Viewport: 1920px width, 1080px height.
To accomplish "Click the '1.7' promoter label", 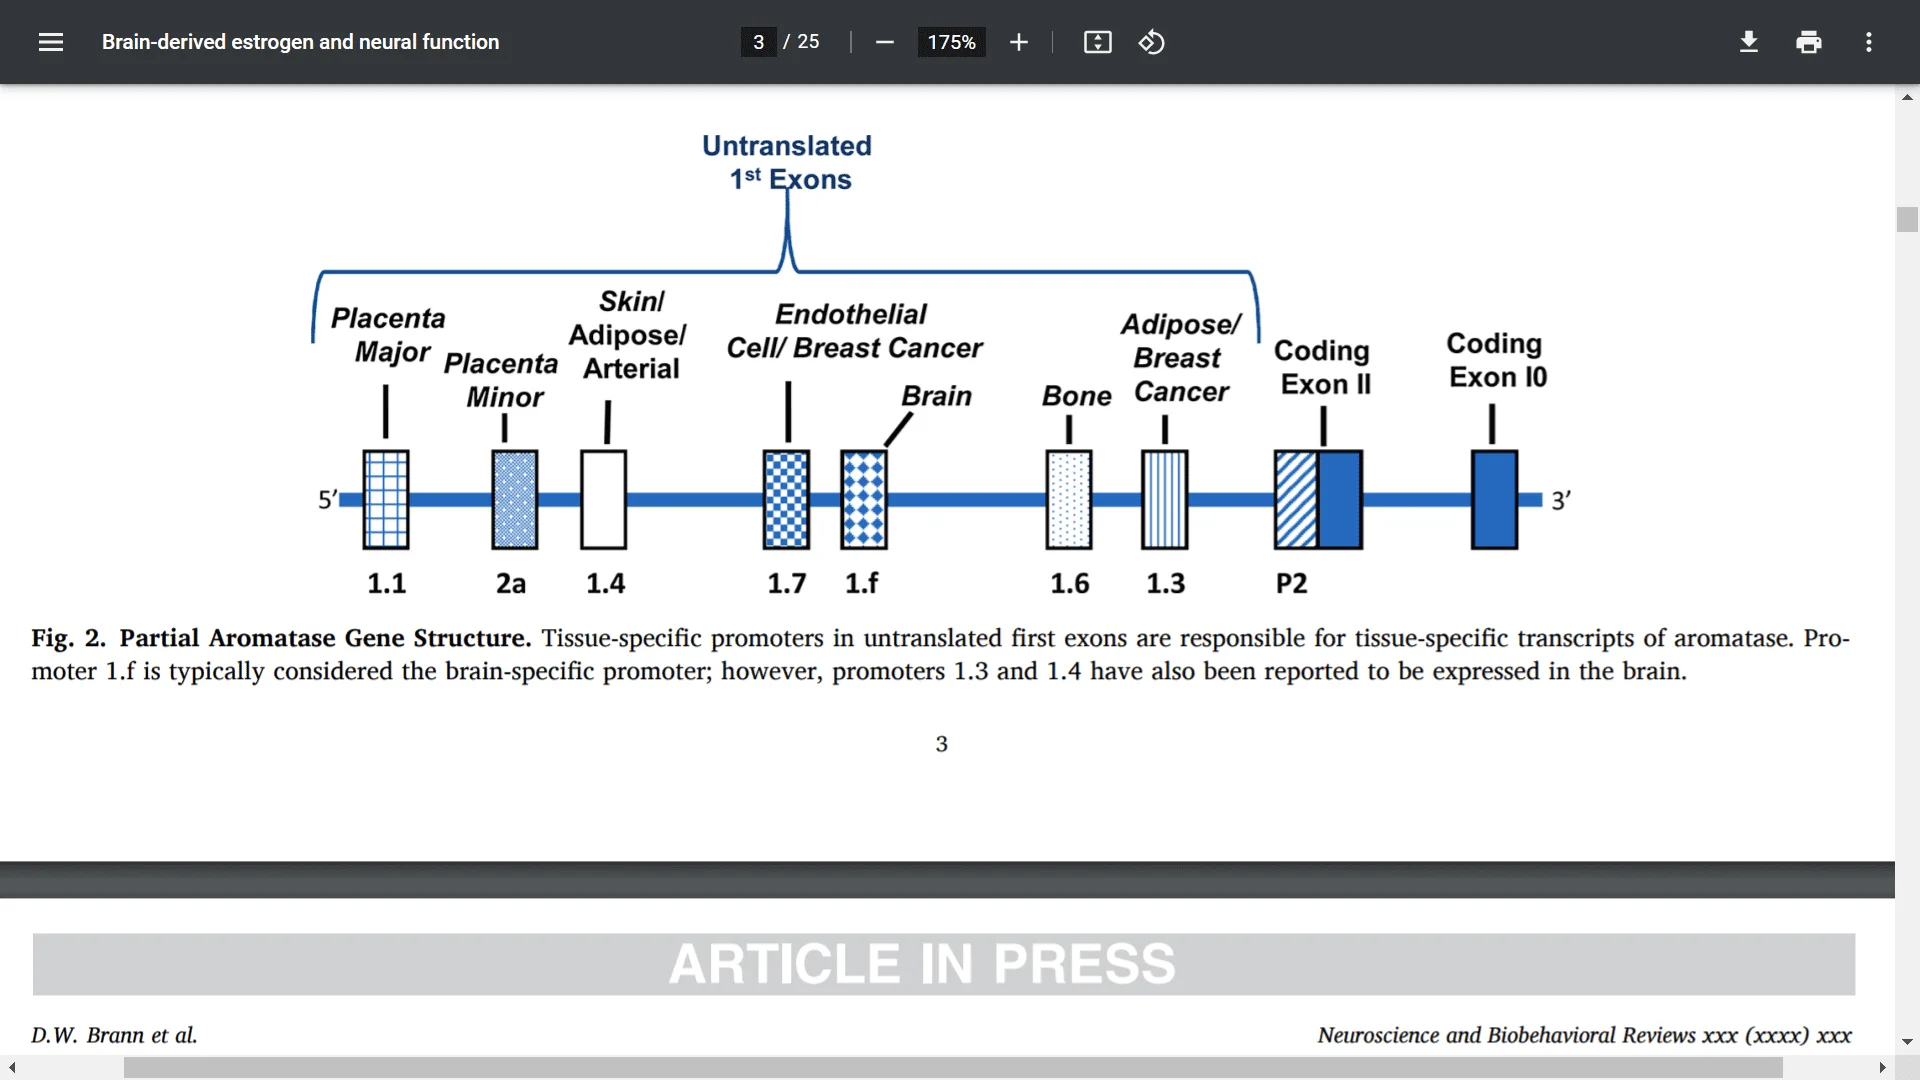I will tap(787, 583).
